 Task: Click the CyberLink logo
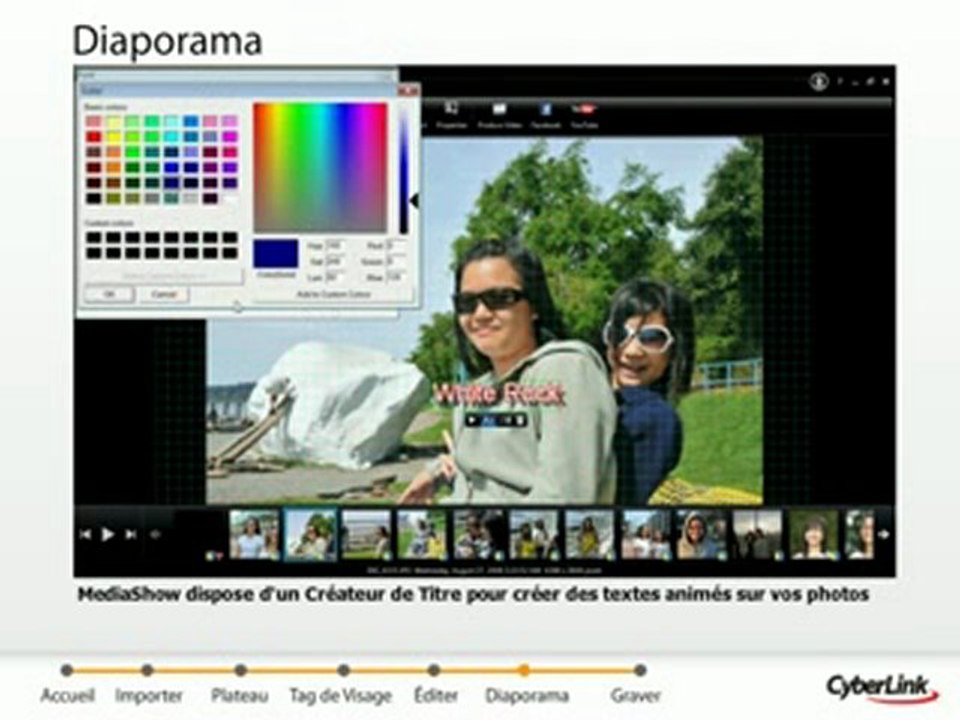pyautogui.click(x=882, y=688)
